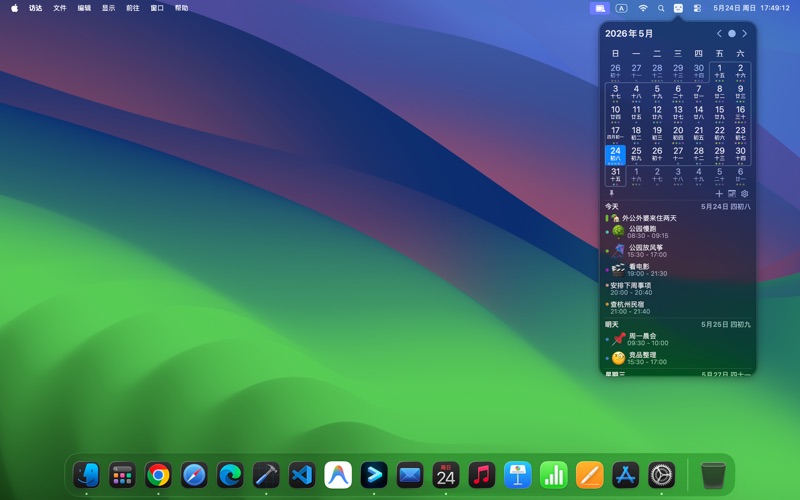800x500 pixels.
Task: Go to next month with right chevron
Action: point(744,34)
